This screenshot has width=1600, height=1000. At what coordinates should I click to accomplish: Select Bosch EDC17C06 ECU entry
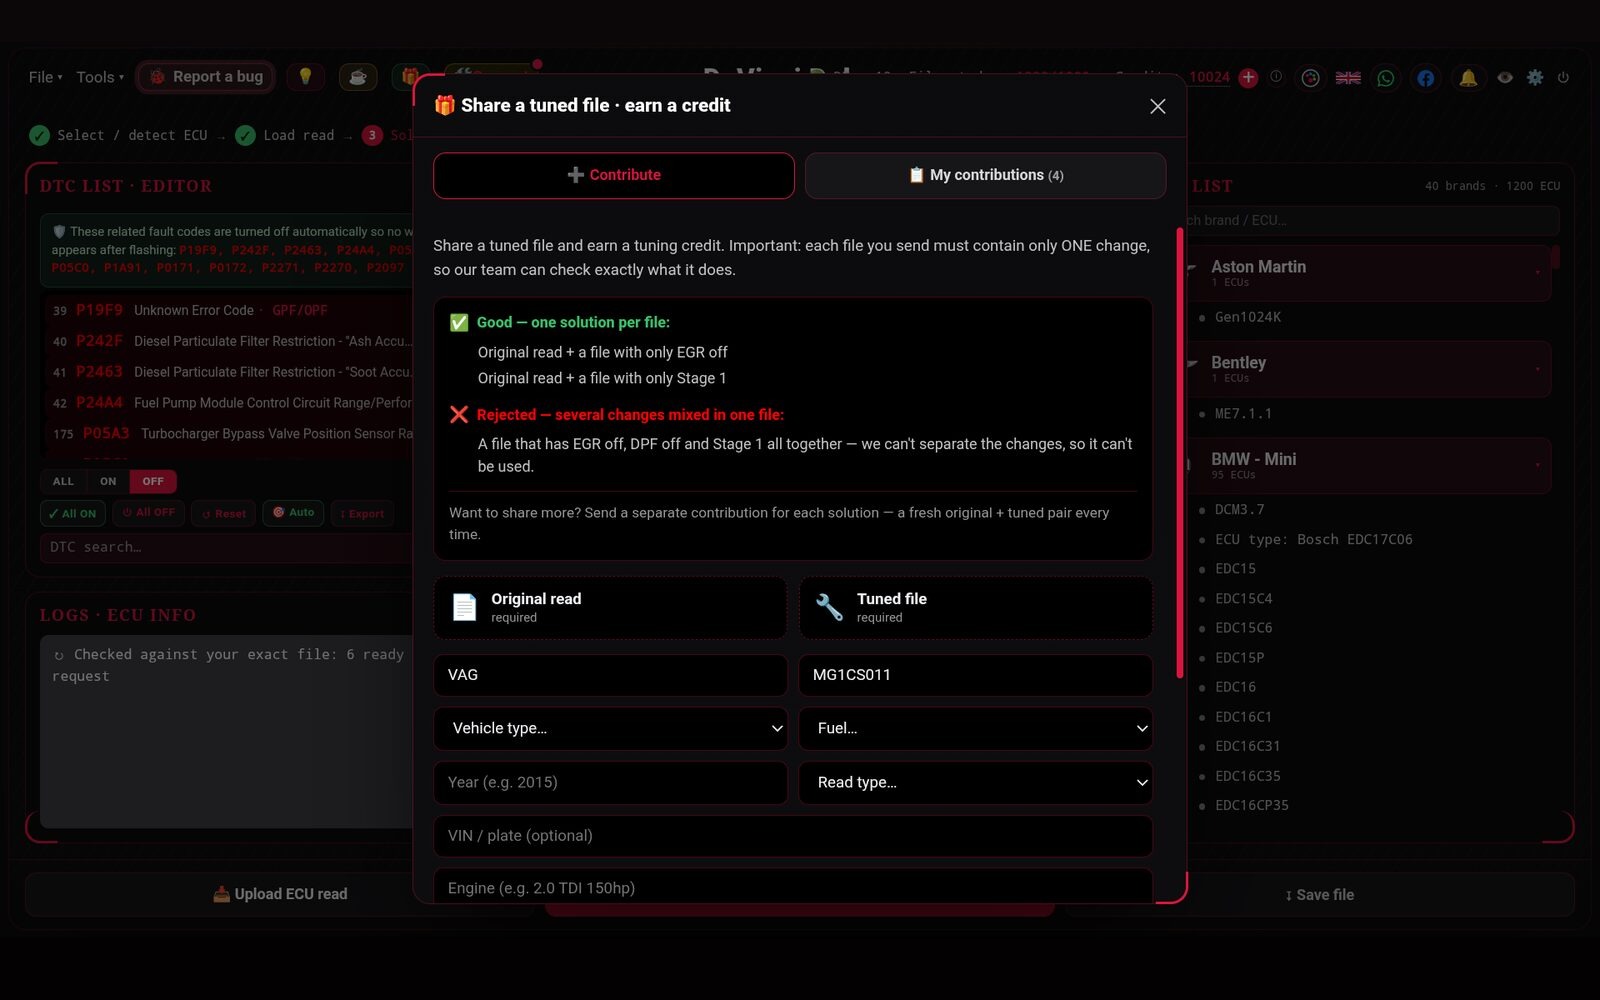1313,539
